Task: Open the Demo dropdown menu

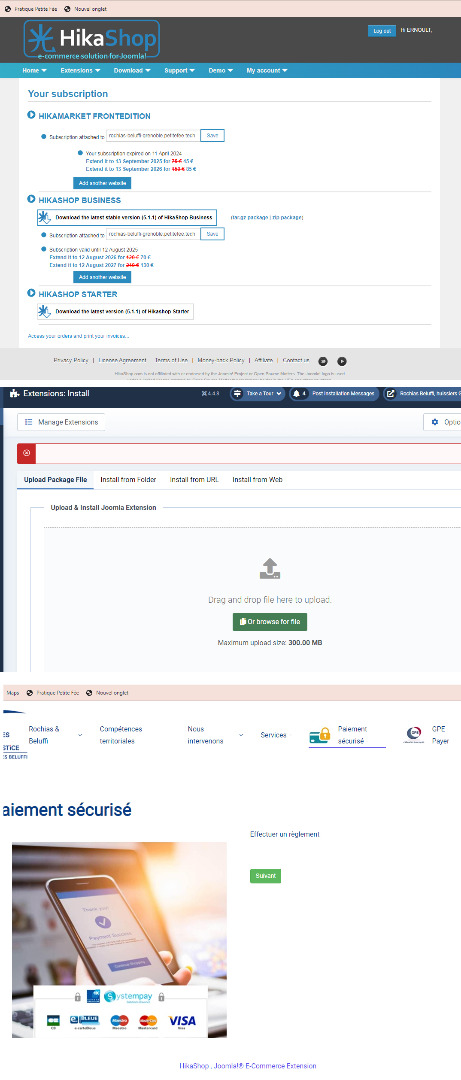Action: (221, 70)
